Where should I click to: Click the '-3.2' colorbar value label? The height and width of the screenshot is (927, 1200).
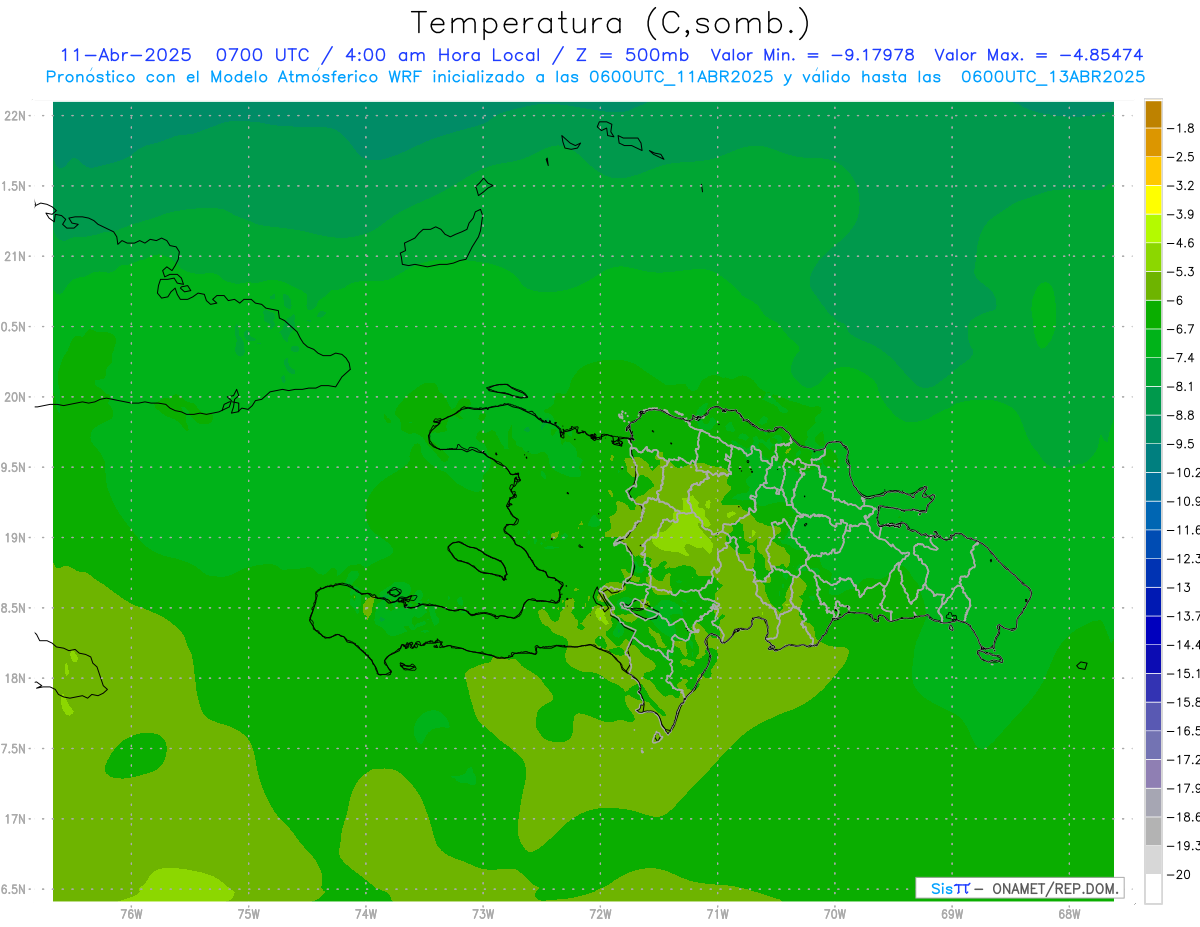(x=1181, y=186)
